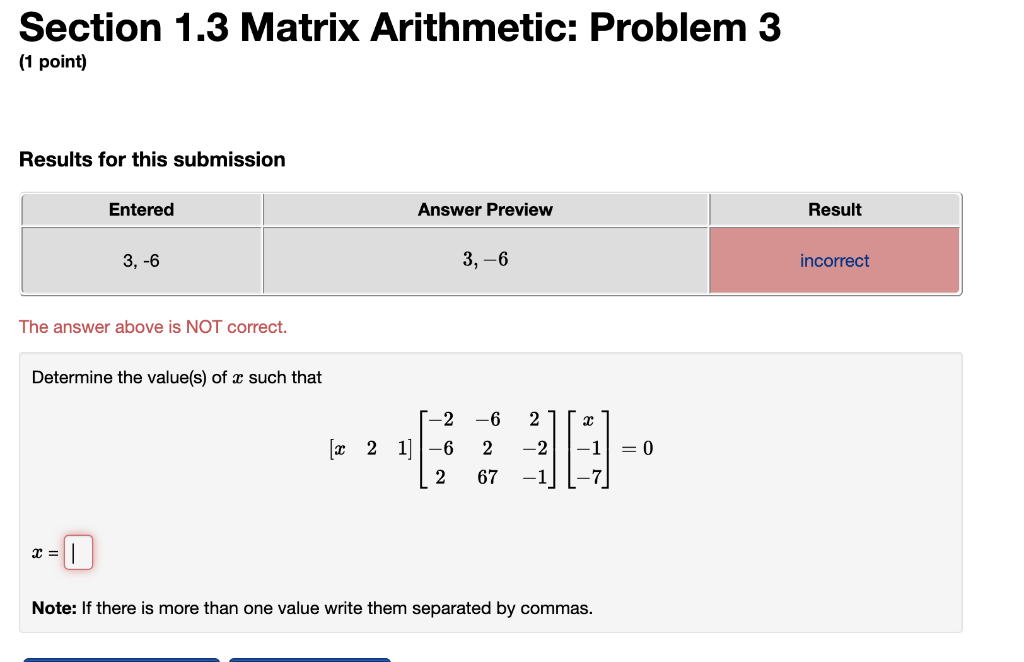Click the right blue button below the problem
This screenshot has width=1024, height=662.
coord(308,659)
